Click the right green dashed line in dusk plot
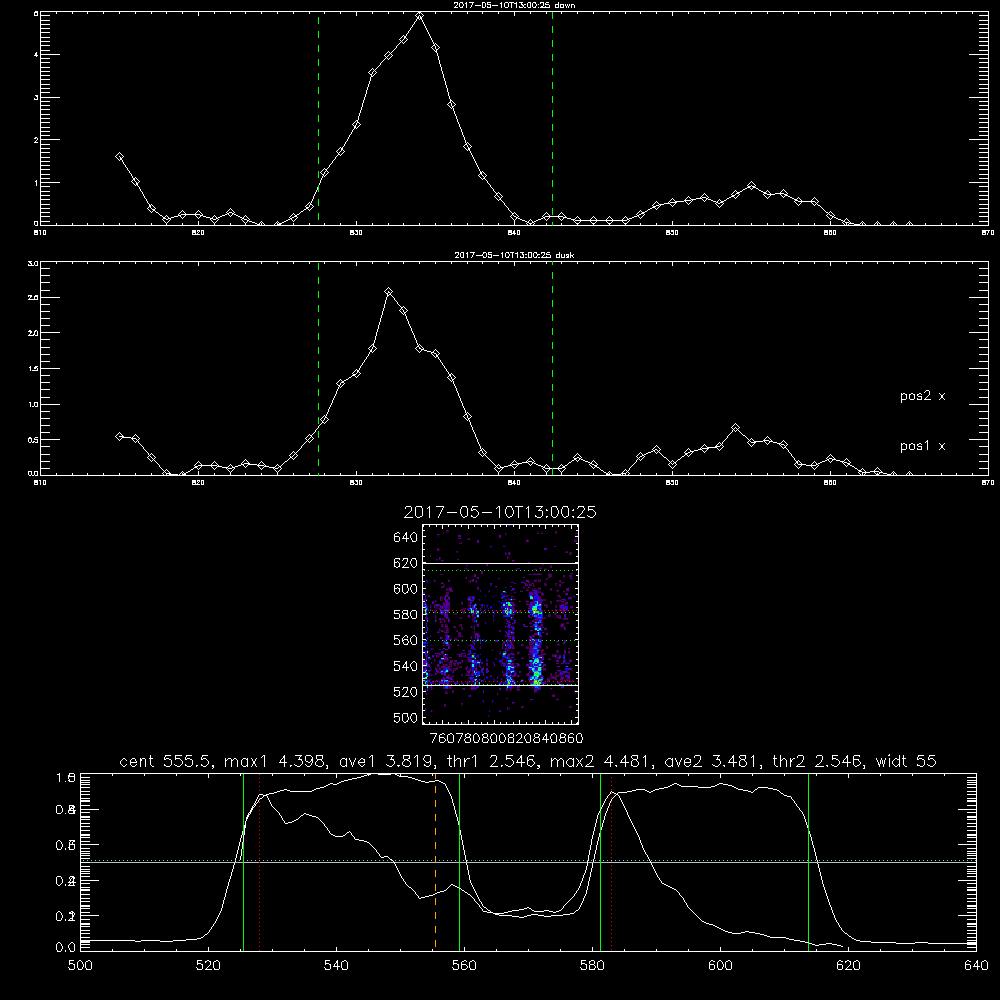 click(x=552, y=368)
